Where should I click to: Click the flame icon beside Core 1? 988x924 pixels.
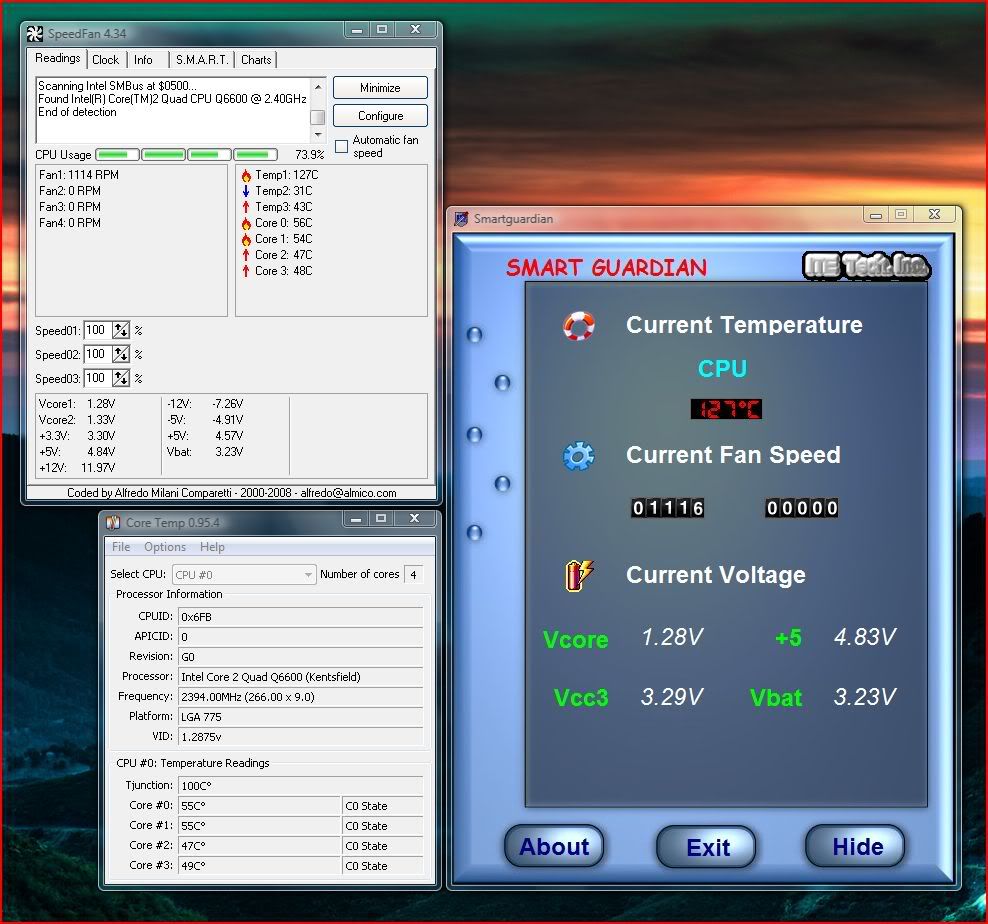coord(246,239)
